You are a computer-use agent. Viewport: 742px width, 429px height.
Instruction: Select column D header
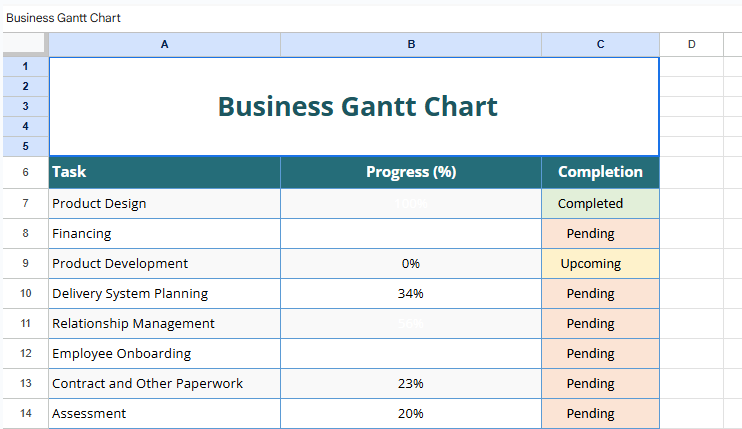691,44
